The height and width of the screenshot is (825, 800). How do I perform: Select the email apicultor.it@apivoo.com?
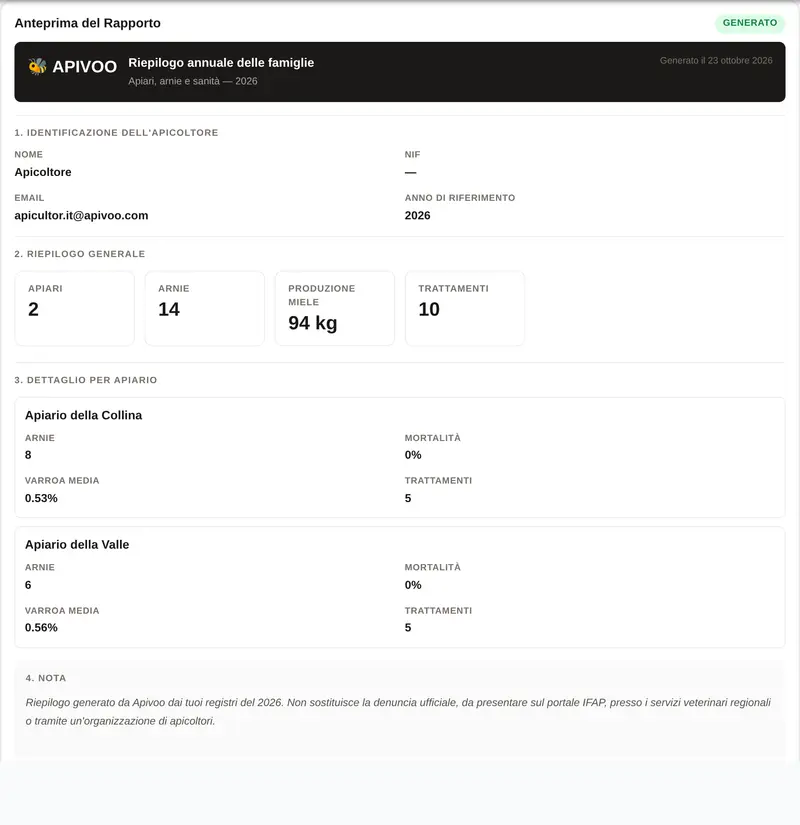pos(82,216)
